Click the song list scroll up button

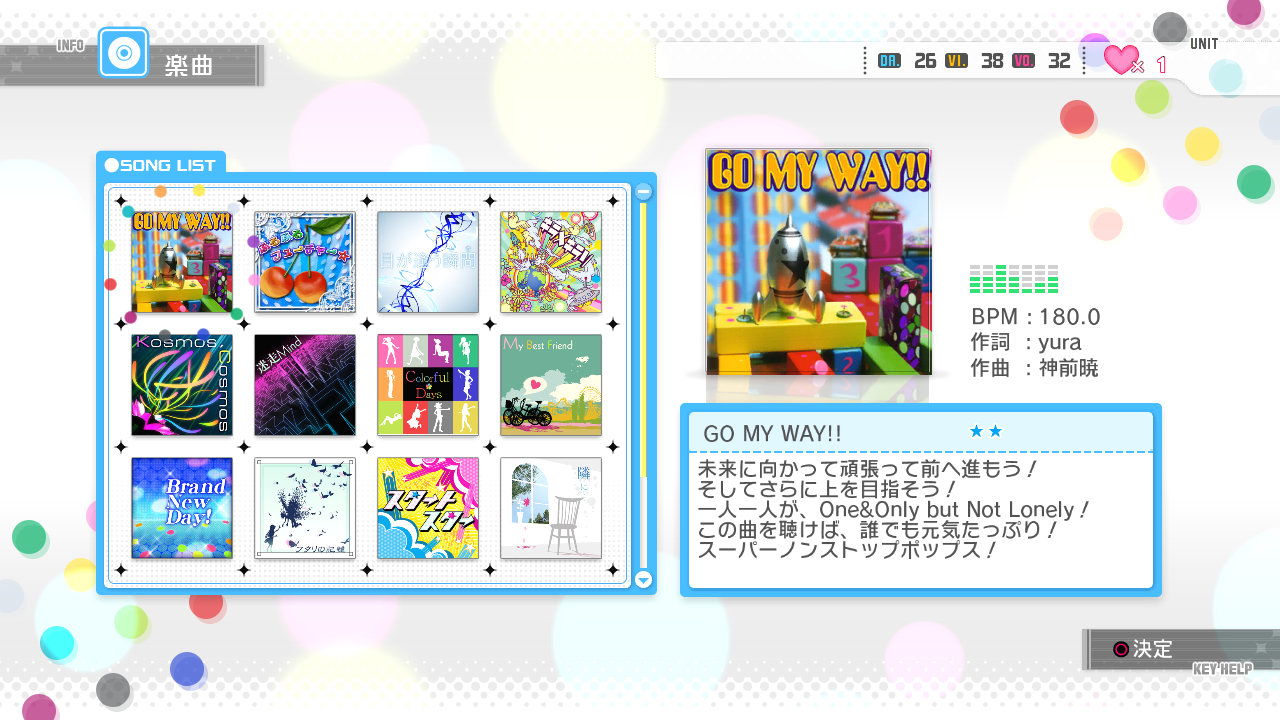tap(644, 191)
